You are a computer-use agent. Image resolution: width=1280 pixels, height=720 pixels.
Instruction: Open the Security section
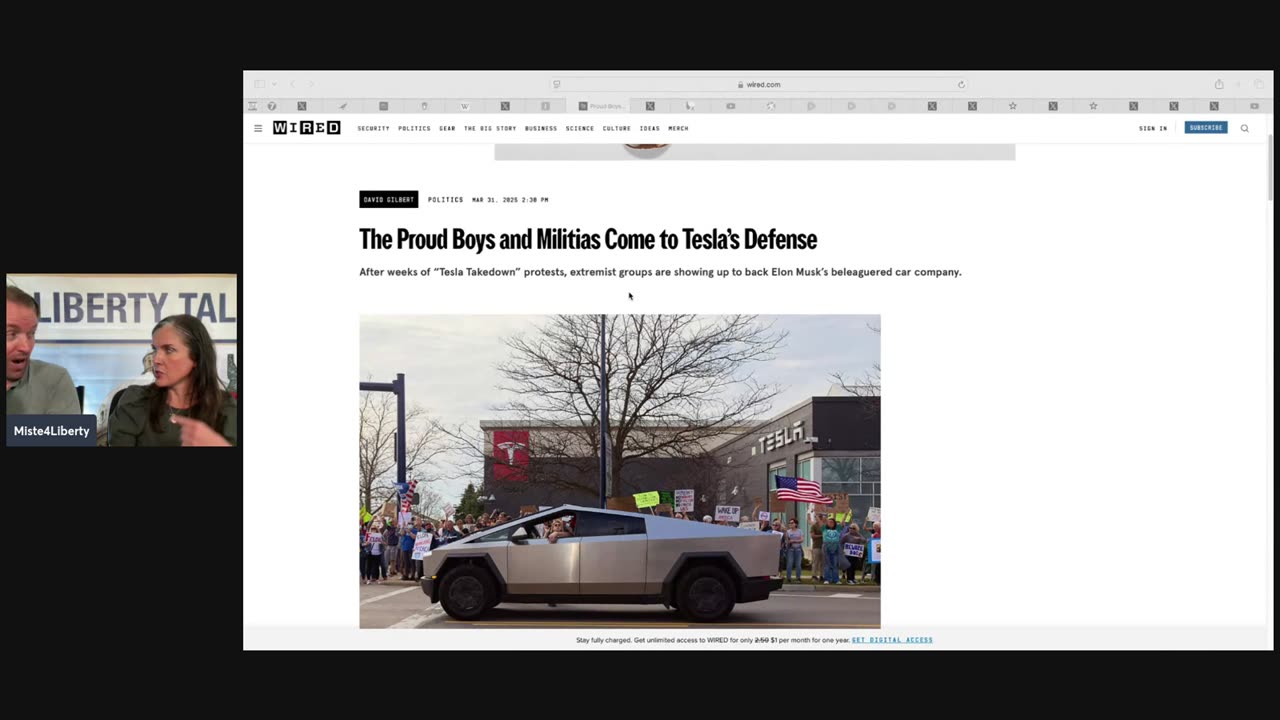(373, 128)
